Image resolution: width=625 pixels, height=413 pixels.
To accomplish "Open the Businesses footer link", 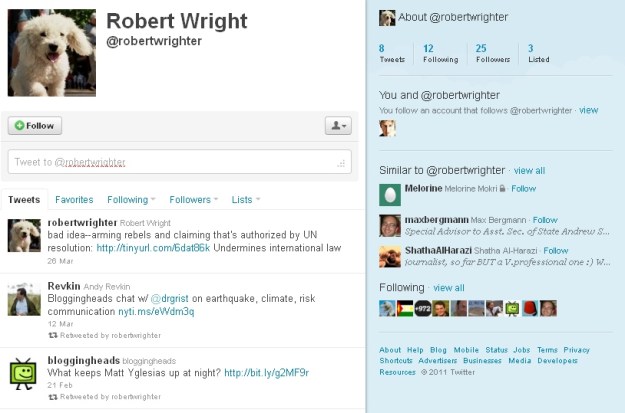I will coord(482,360).
